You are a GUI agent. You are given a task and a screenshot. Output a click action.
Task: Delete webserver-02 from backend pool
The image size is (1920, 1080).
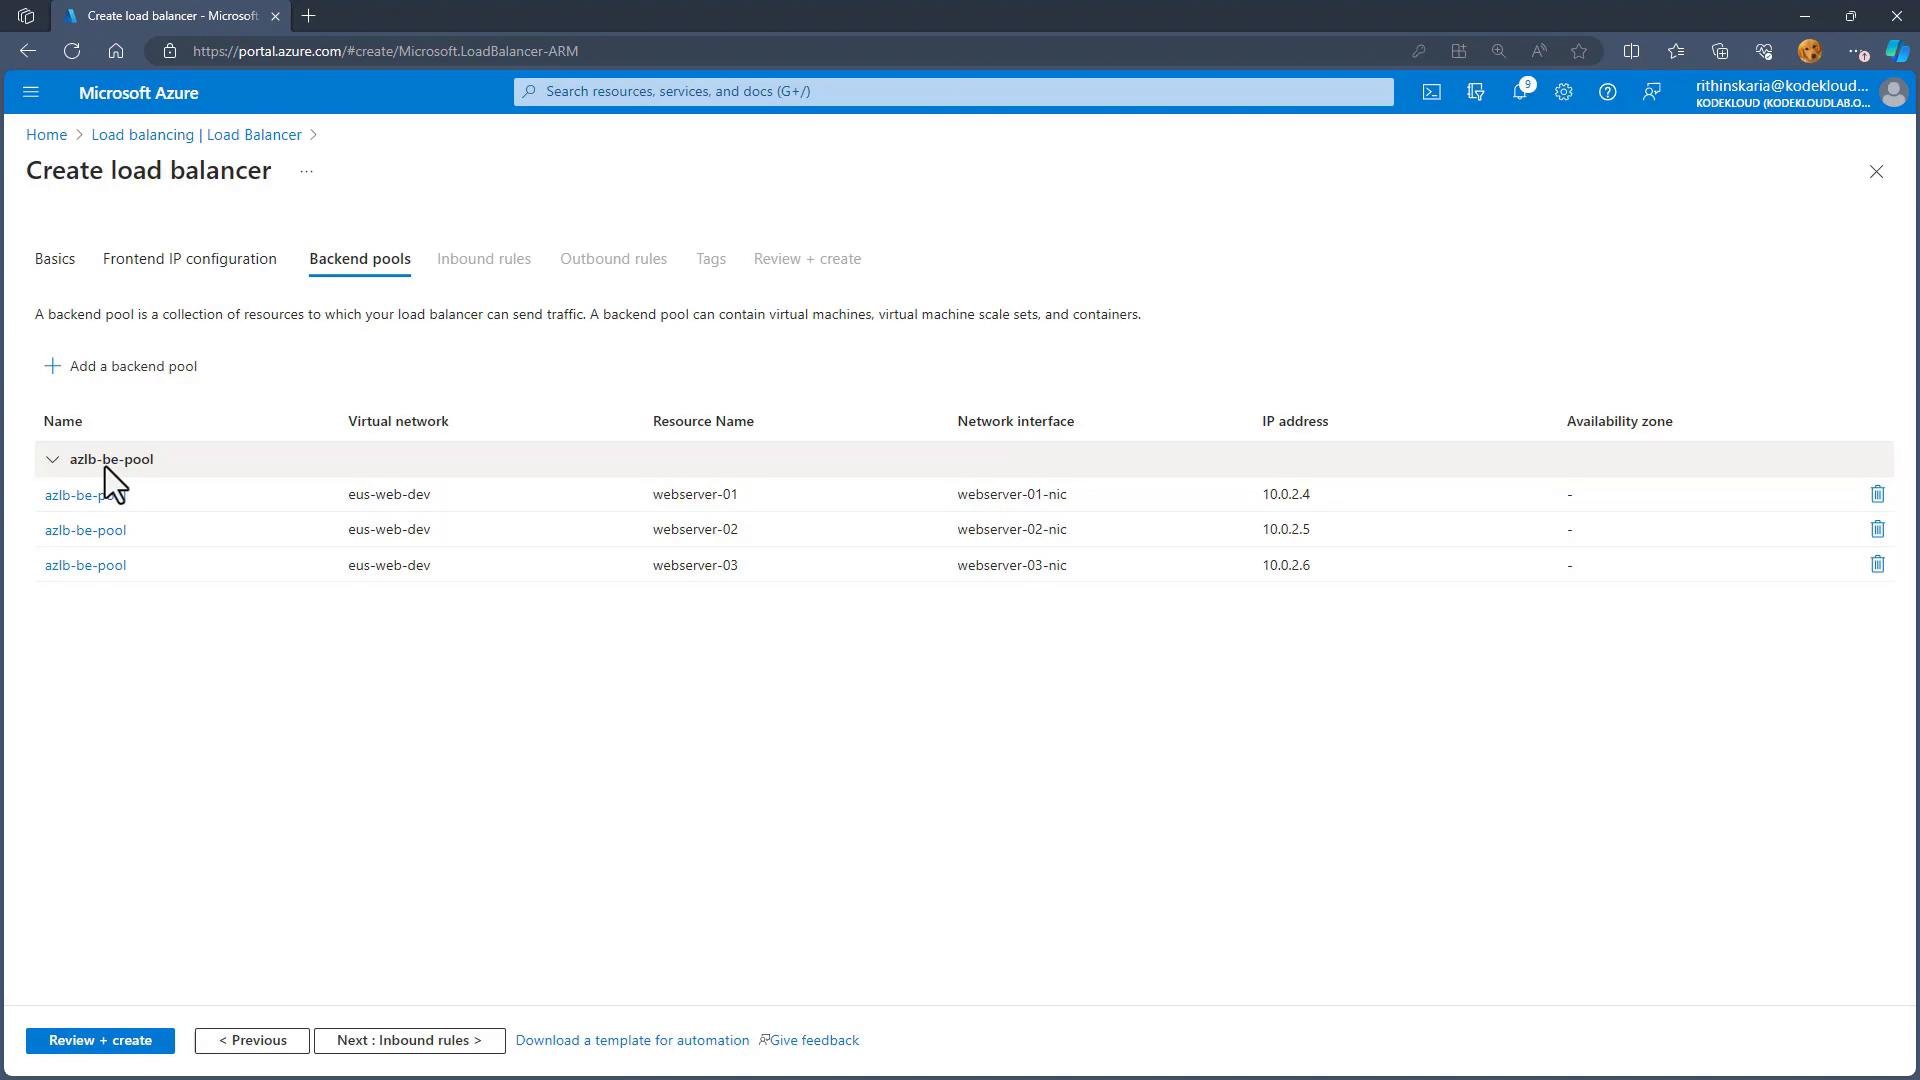1878,529
